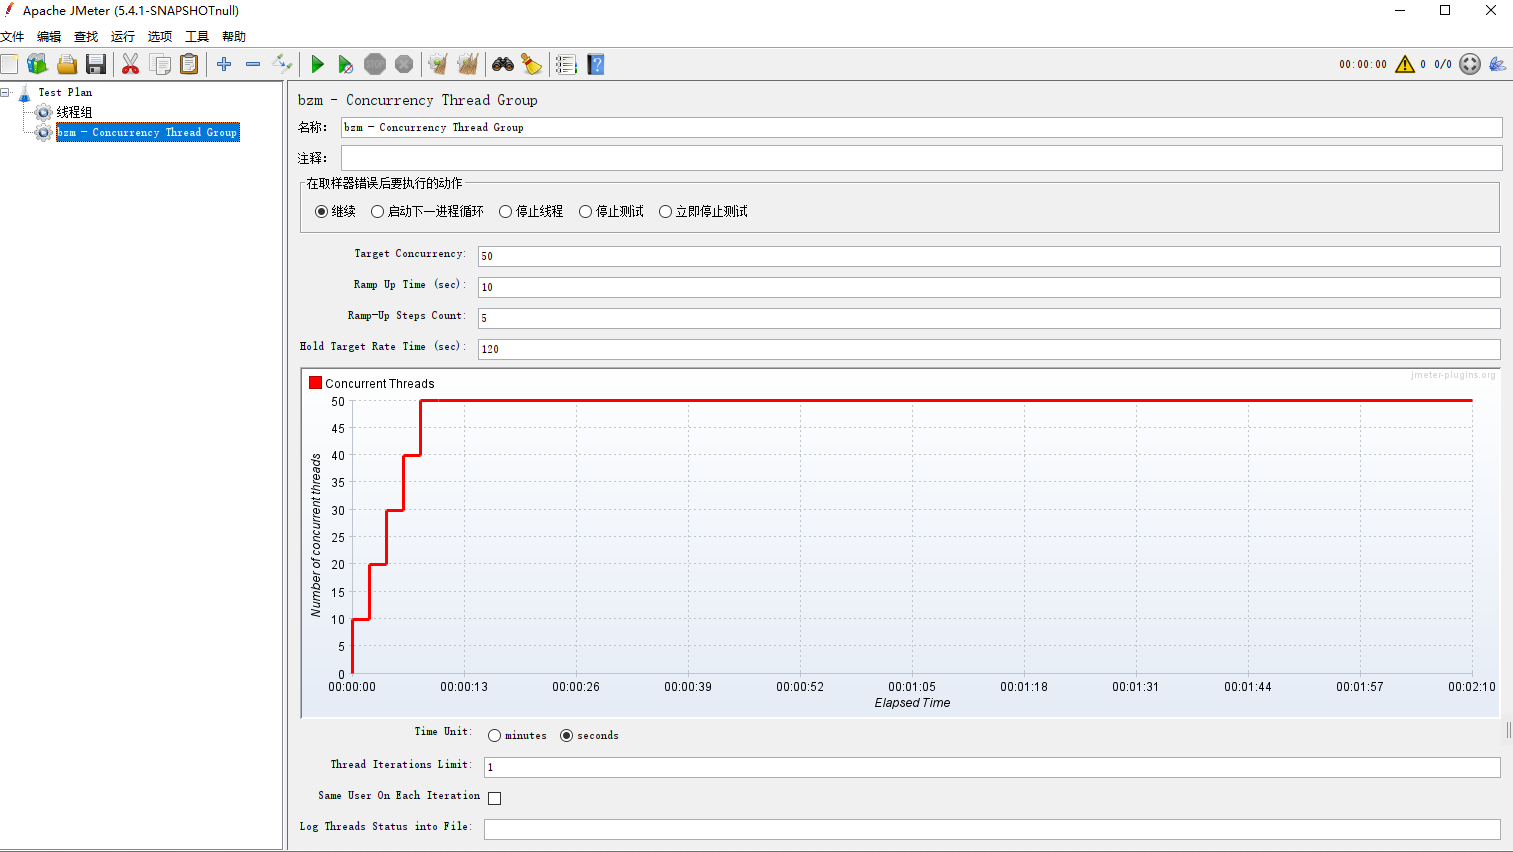The width and height of the screenshot is (1513, 852).
Task: Open Search with binoculars icon
Action: [x=502, y=65]
